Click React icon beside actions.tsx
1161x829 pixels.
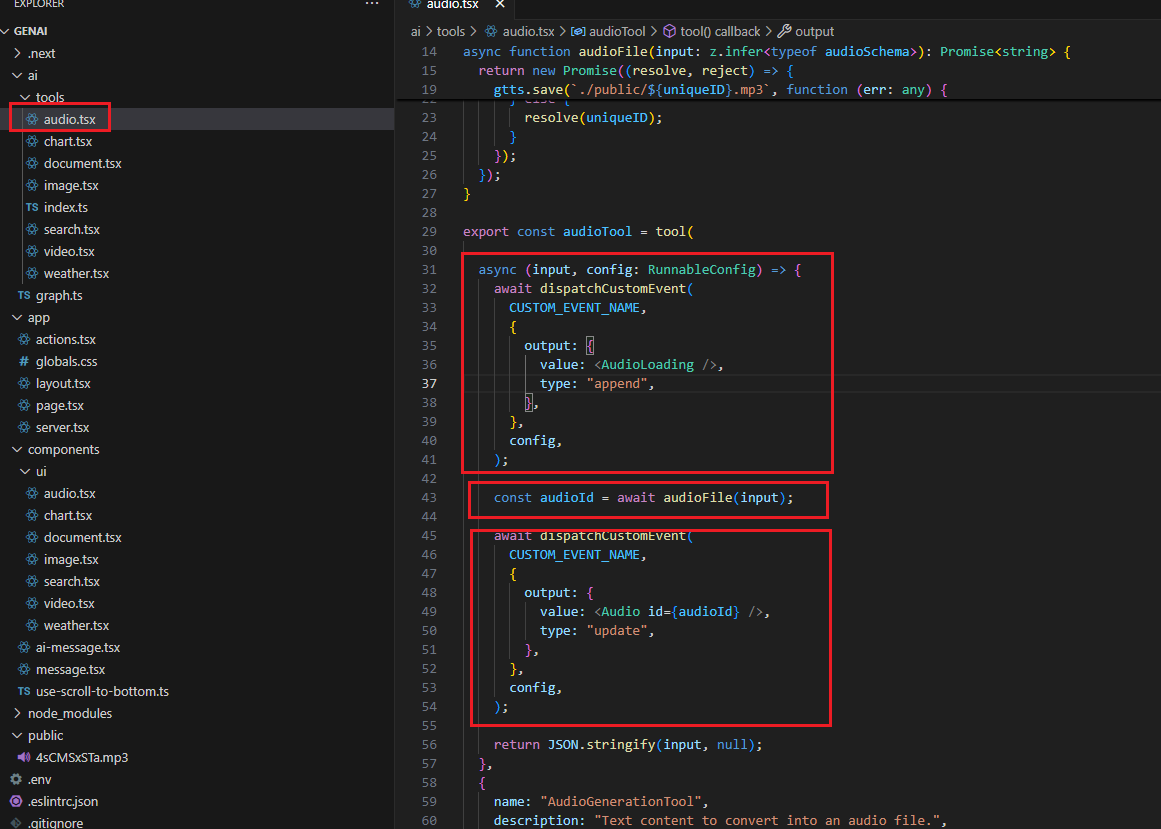[x=24, y=340]
